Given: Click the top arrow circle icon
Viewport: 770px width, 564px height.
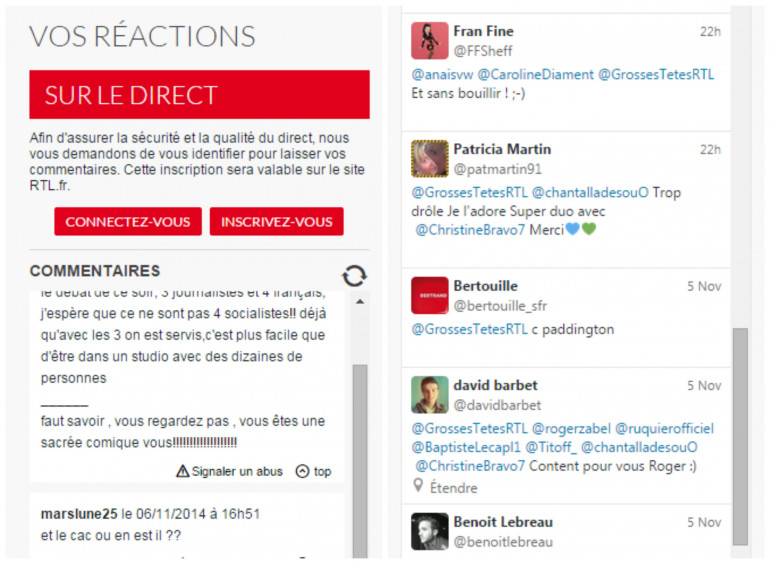Looking at the screenshot, I should coord(302,471).
